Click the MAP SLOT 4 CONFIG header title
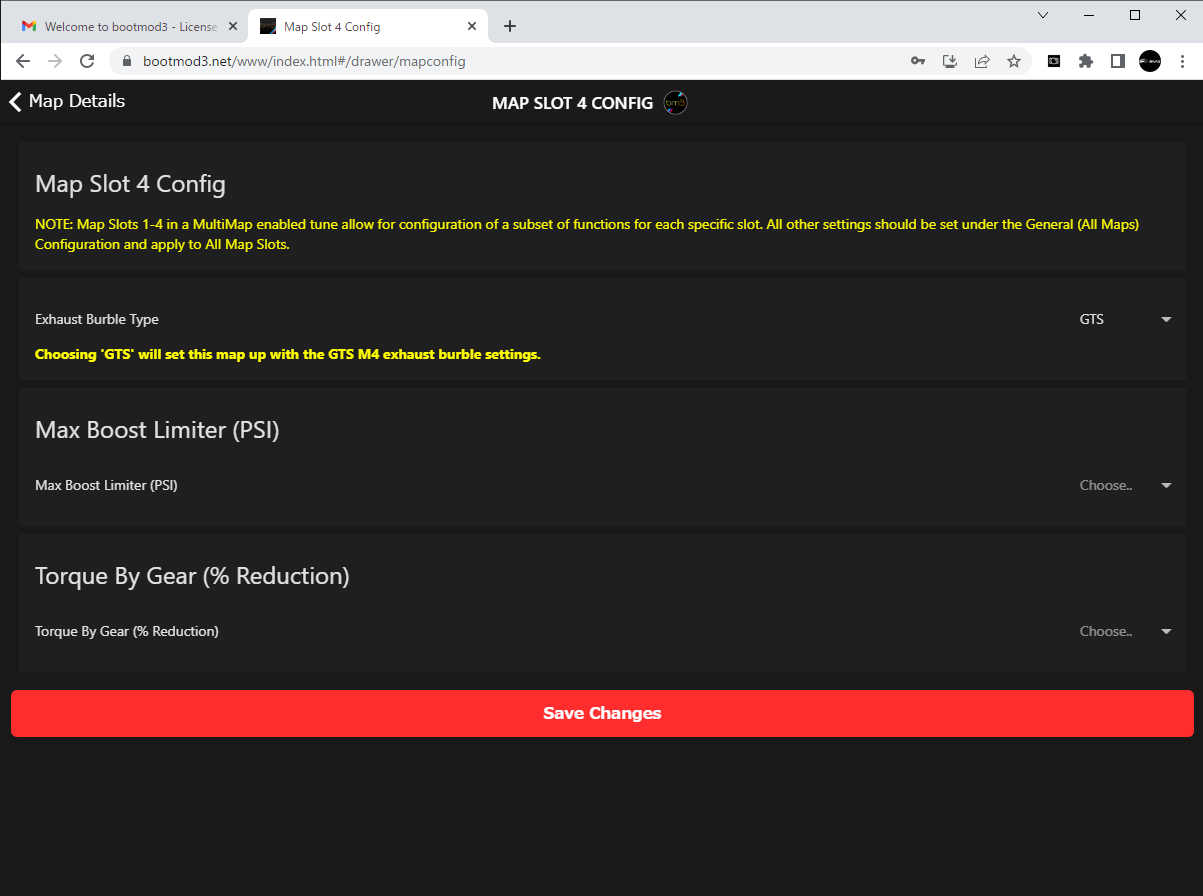 [572, 103]
